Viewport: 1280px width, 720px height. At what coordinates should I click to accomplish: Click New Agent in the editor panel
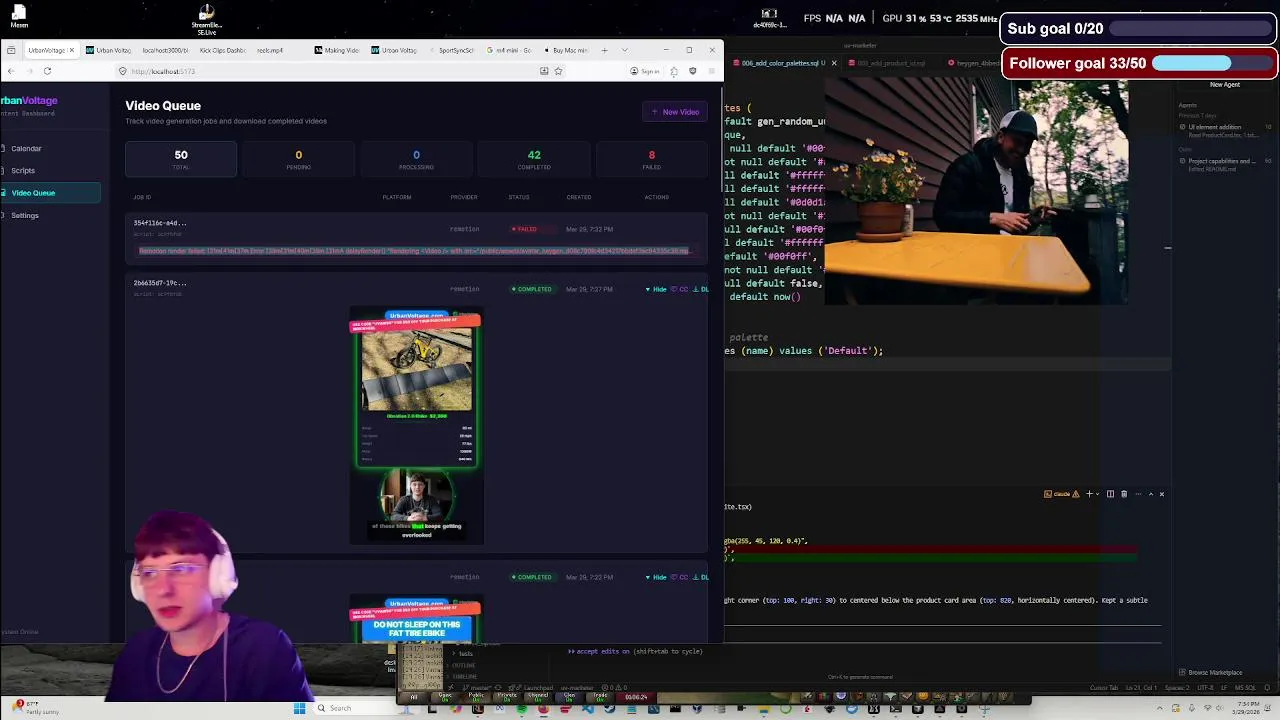(1225, 85)
